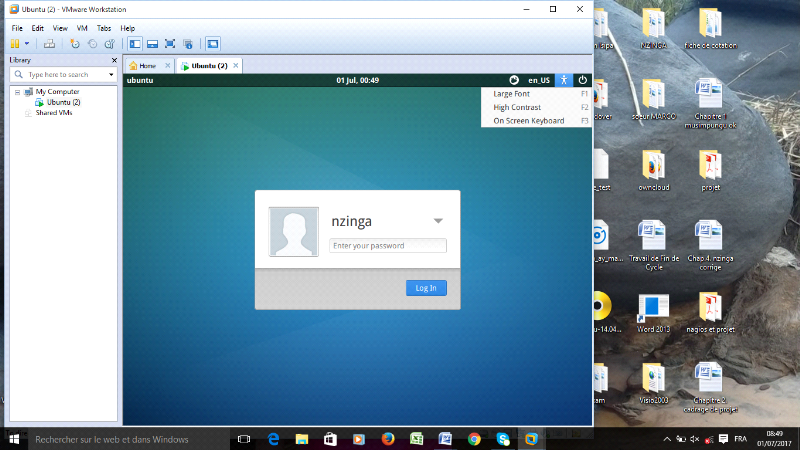
Task: Click the session selector icon beside en_US
Action: coord(514,80)
